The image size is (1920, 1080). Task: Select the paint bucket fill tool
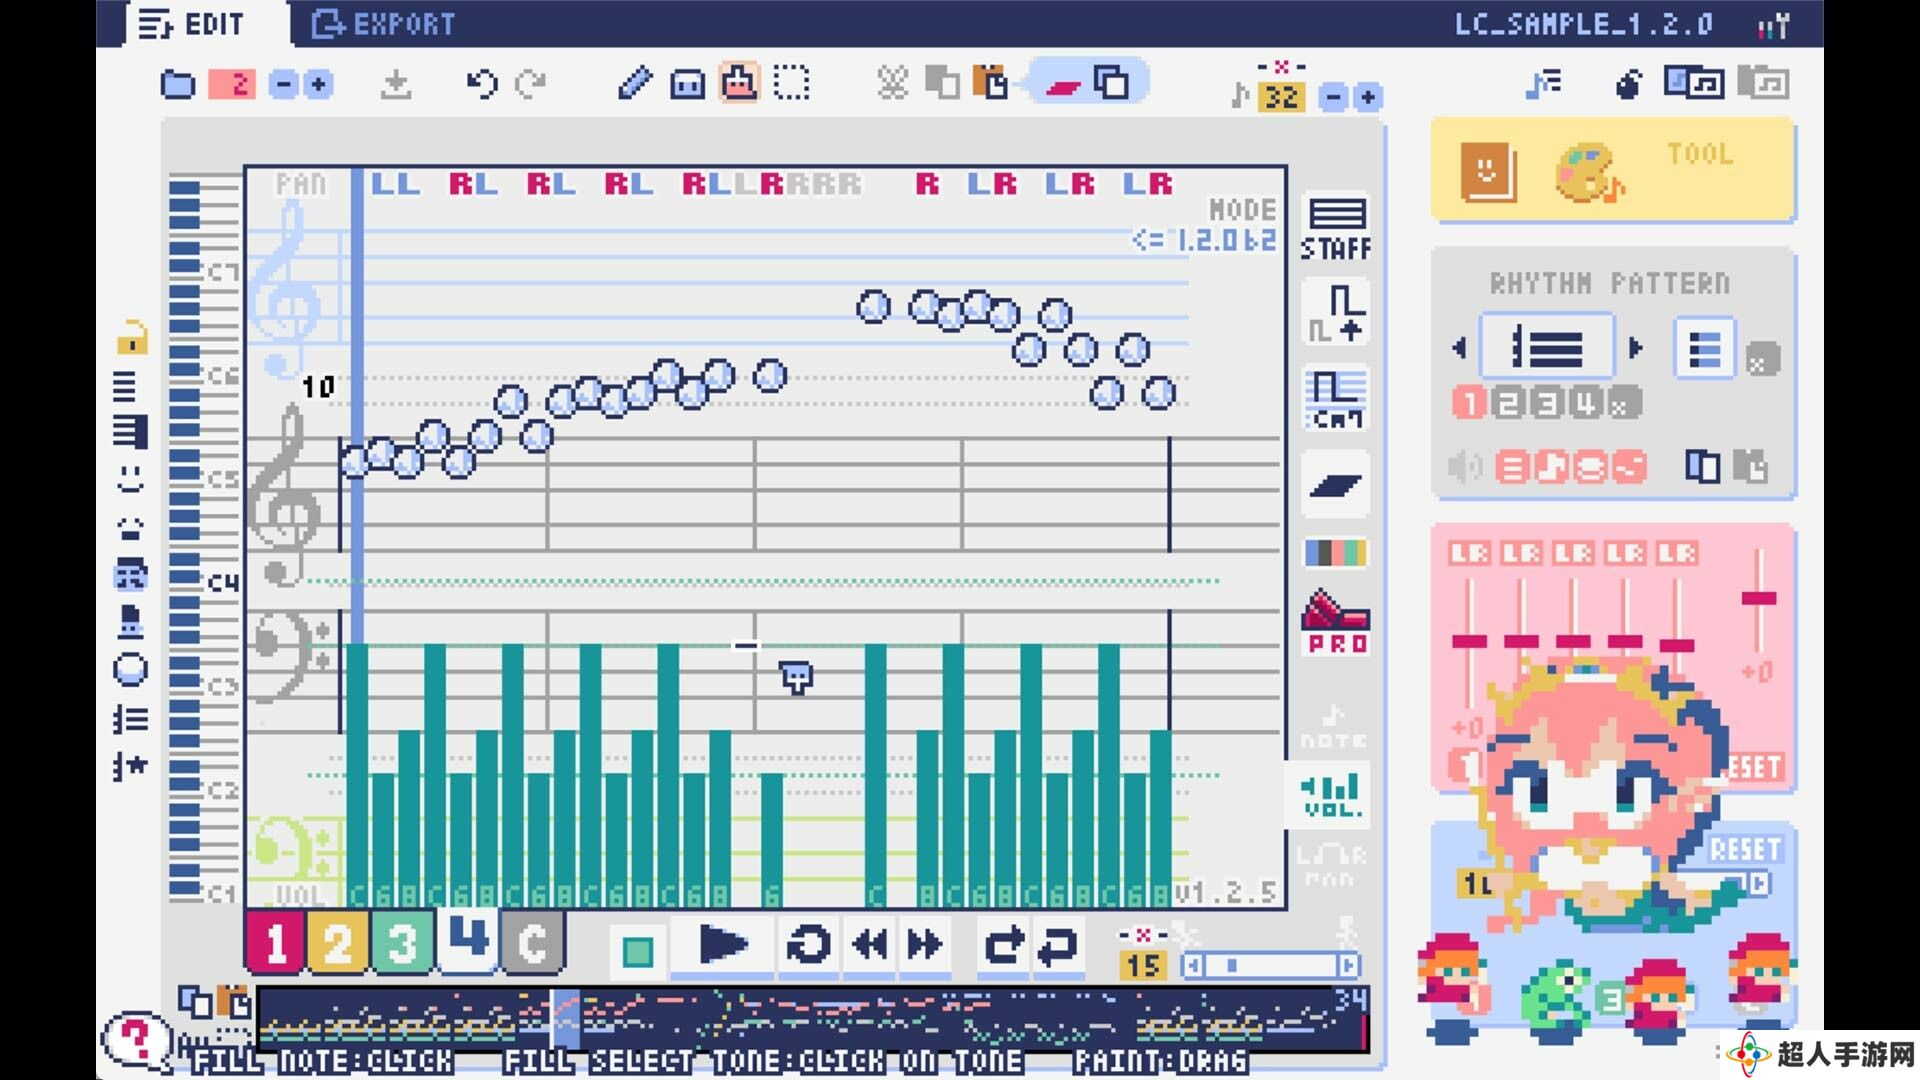click(736, 83)
